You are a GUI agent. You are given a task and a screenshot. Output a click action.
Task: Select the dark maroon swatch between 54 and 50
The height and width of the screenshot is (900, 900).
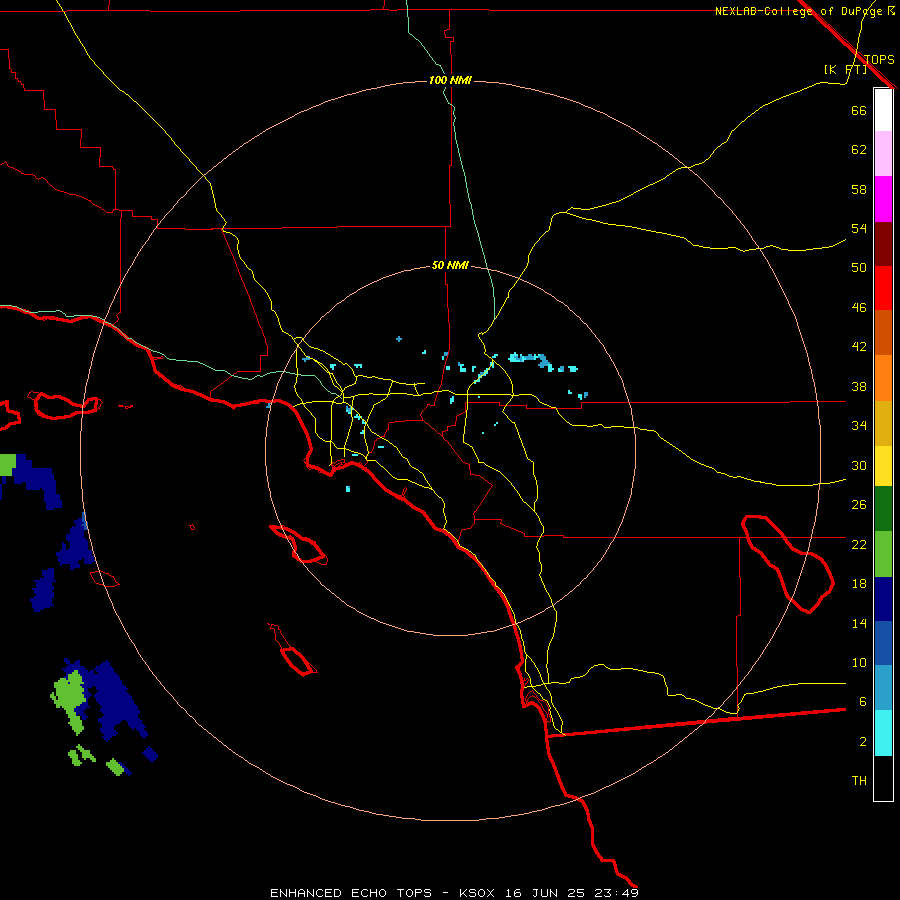(x=883, y=243)
